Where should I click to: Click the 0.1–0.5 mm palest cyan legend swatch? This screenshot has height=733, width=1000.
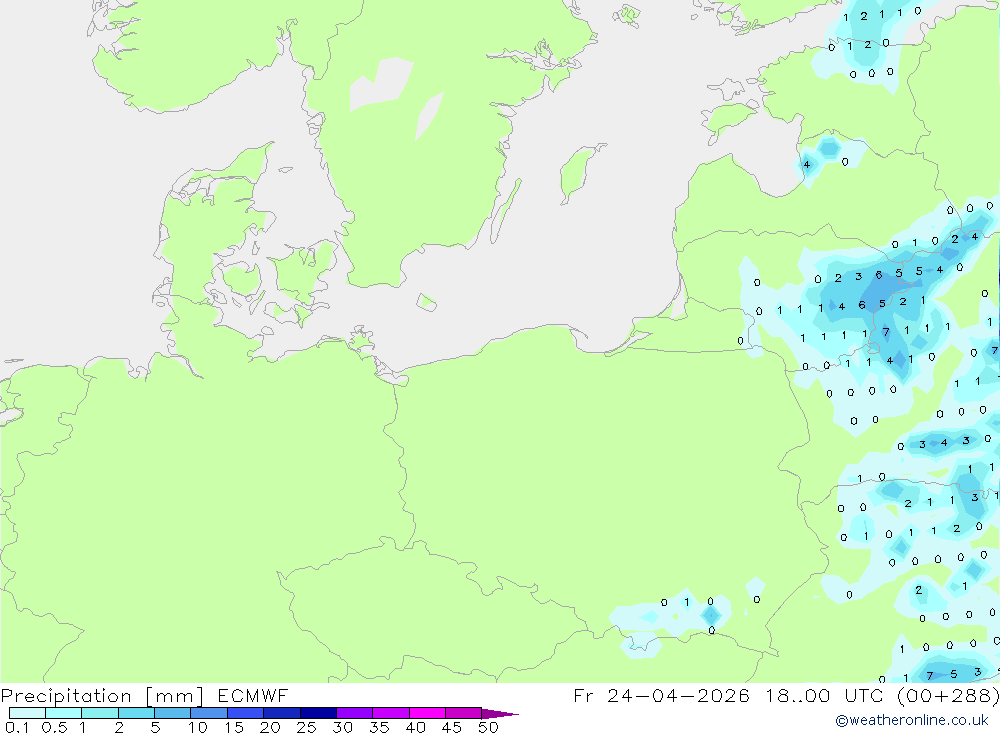(x=27, y=713)
